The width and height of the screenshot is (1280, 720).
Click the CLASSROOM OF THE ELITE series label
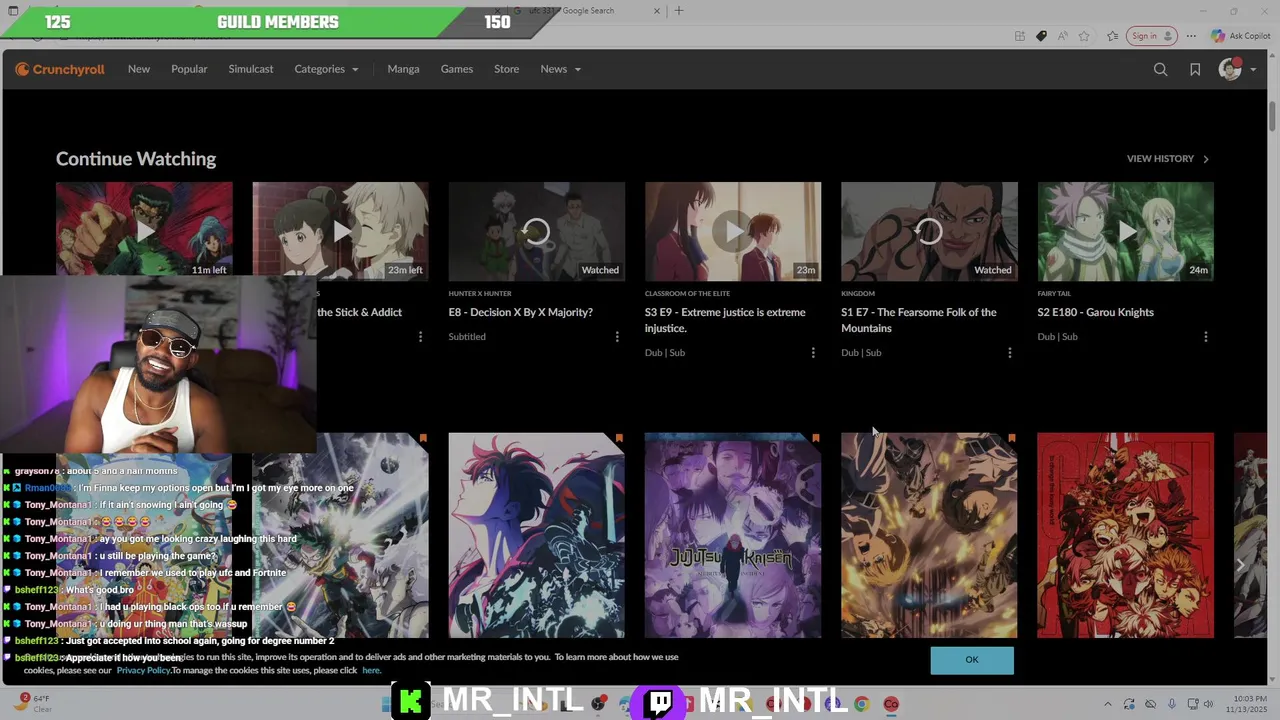687,294
